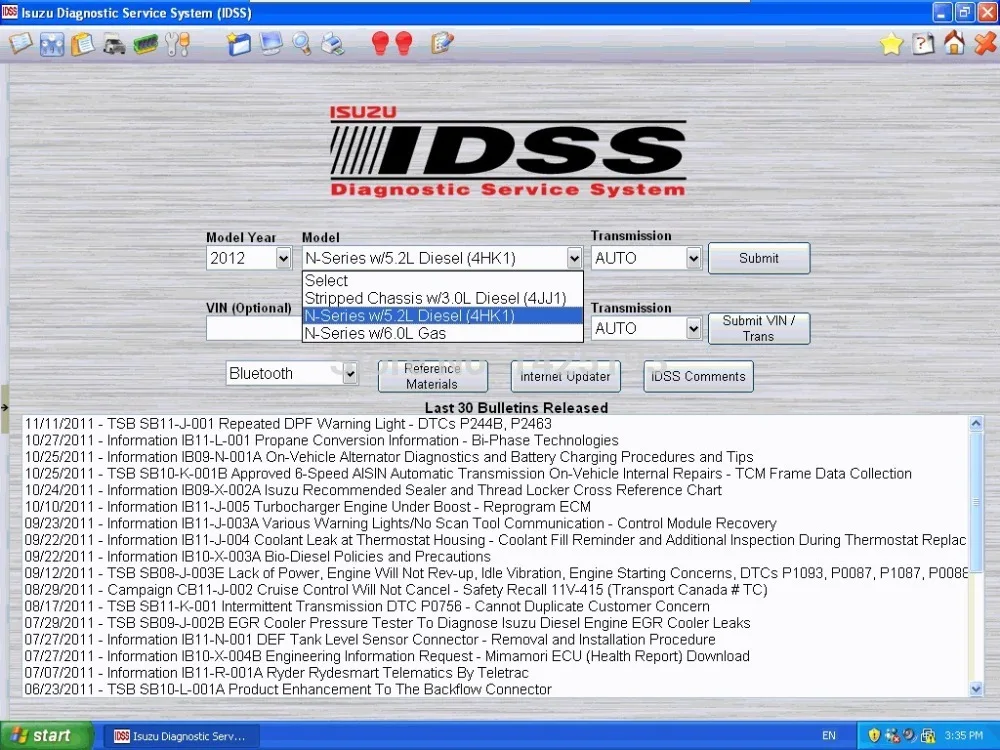Click the VIN (Optional) input field
1000x750 pixels.
click(x=254, y=328)
